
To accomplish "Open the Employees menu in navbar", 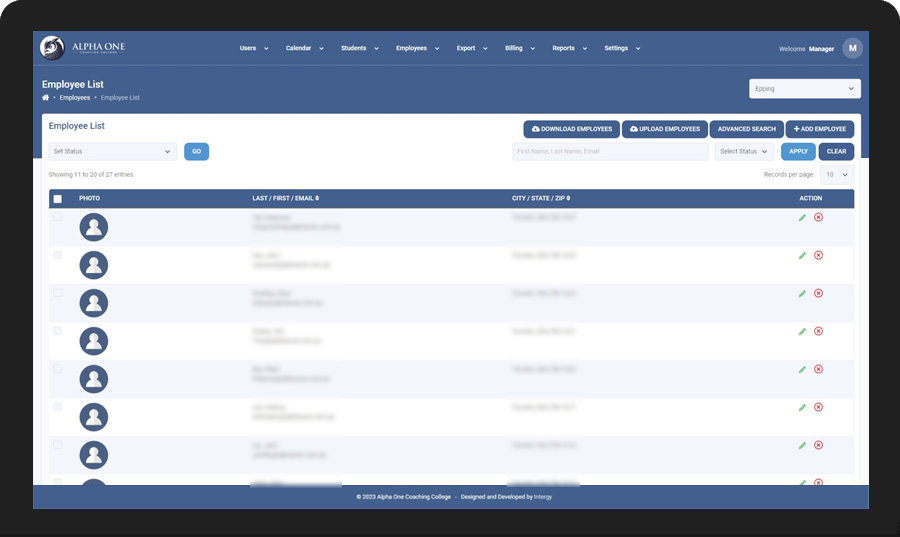I will click(x=417, y=48).
